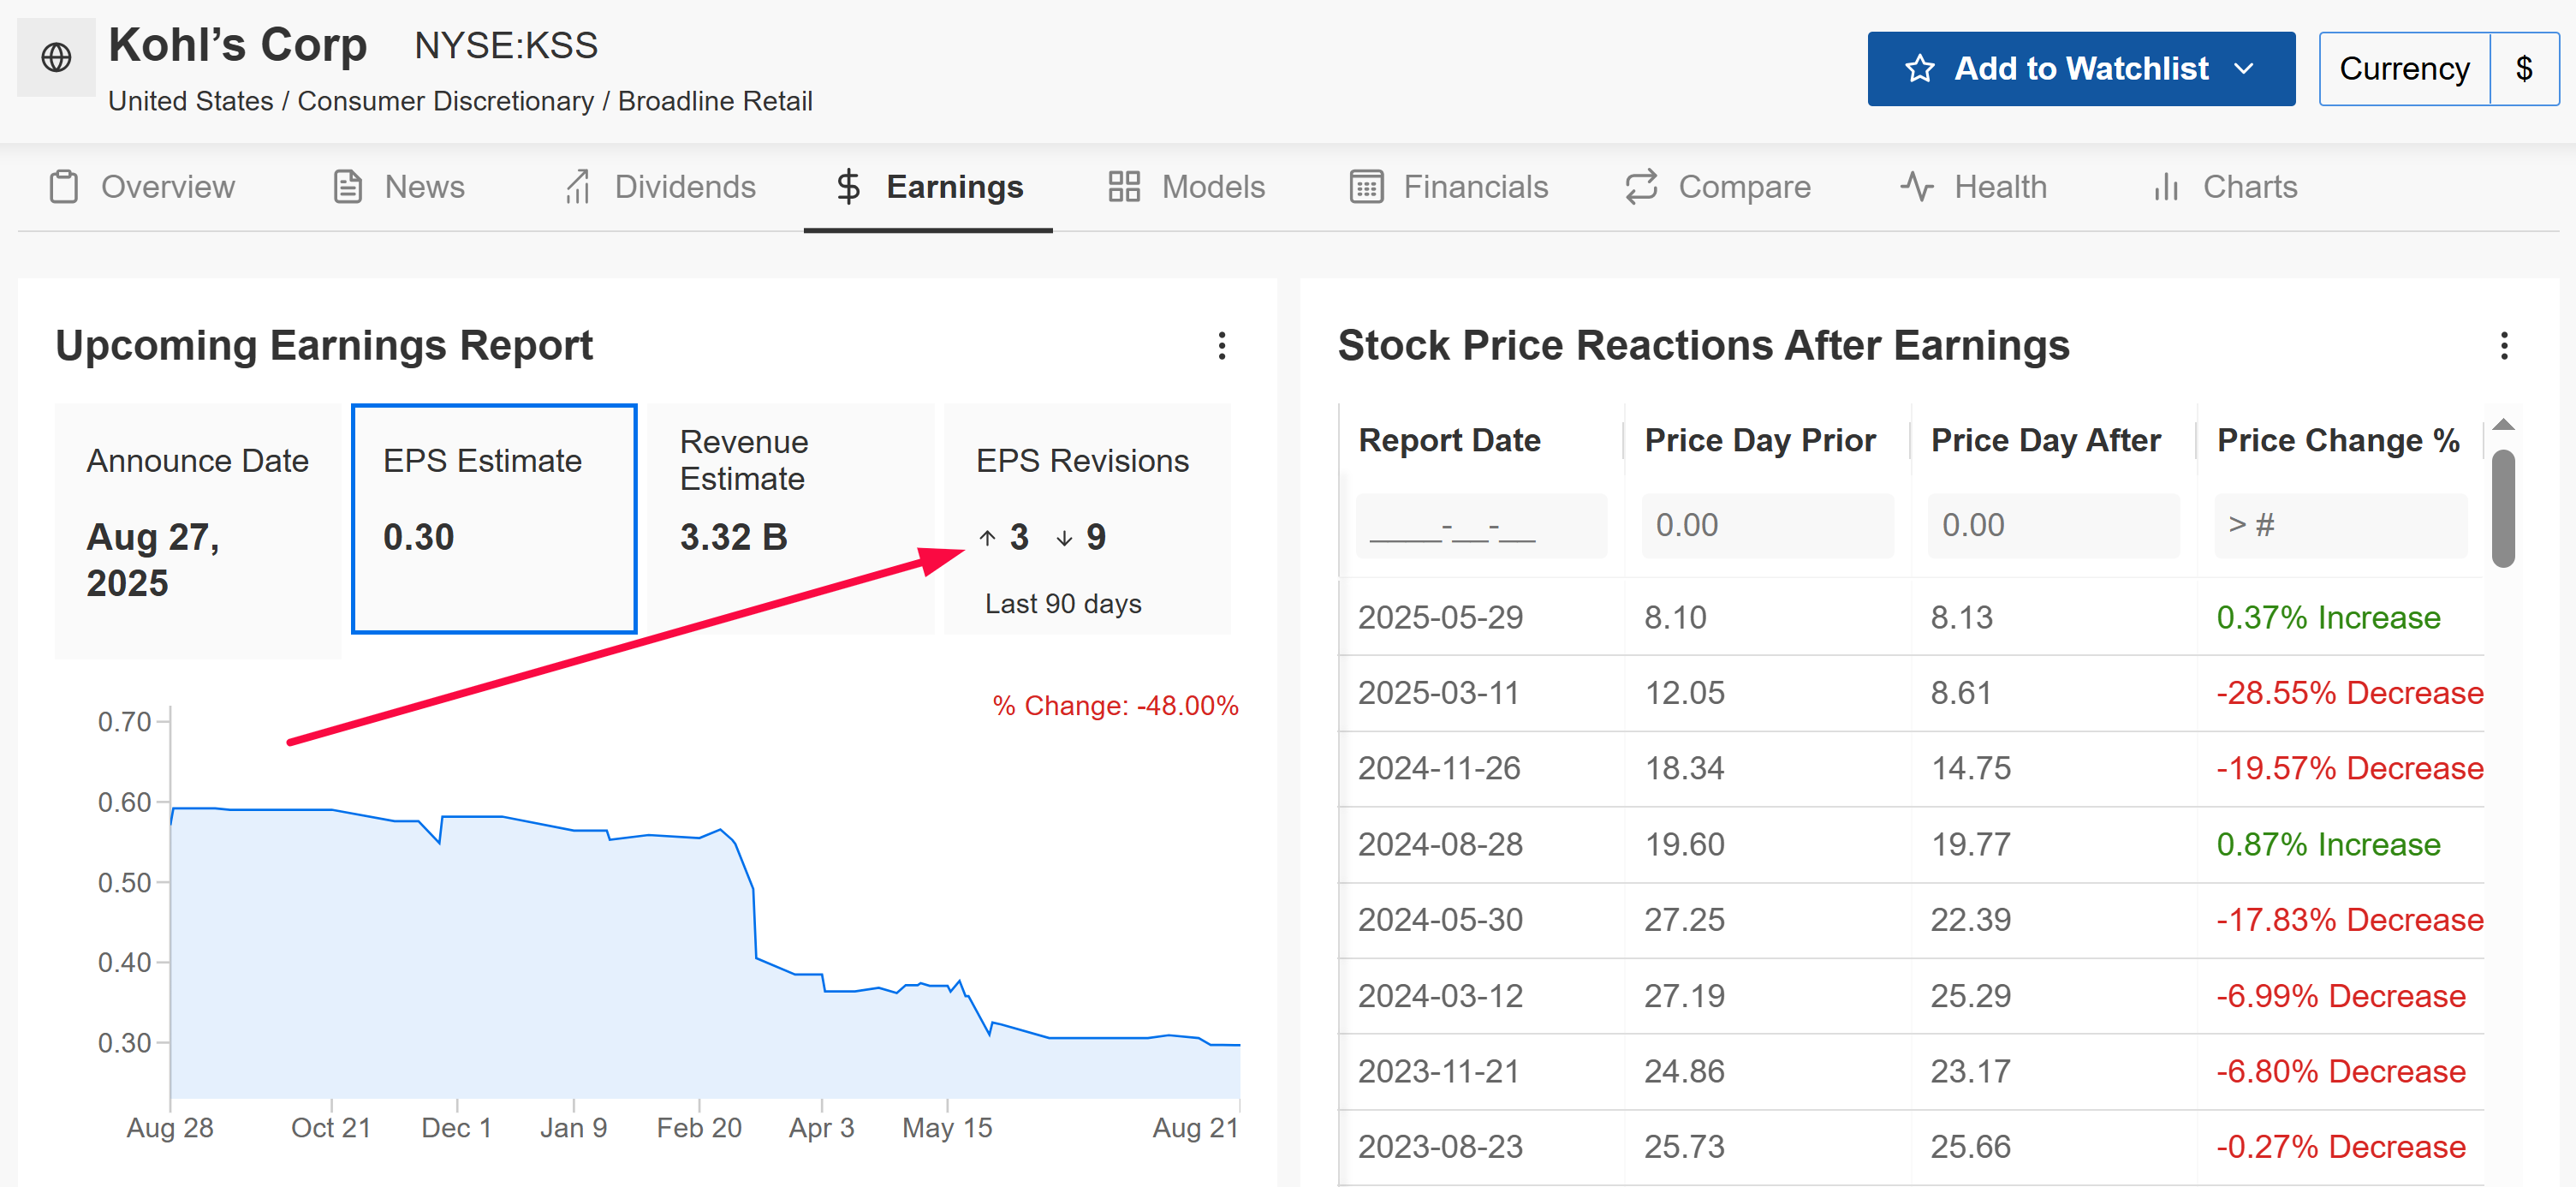Viewport: 2576px width, 1187px height.
Task: Focus the Price Change % filter field
Action: [2340, 525]
